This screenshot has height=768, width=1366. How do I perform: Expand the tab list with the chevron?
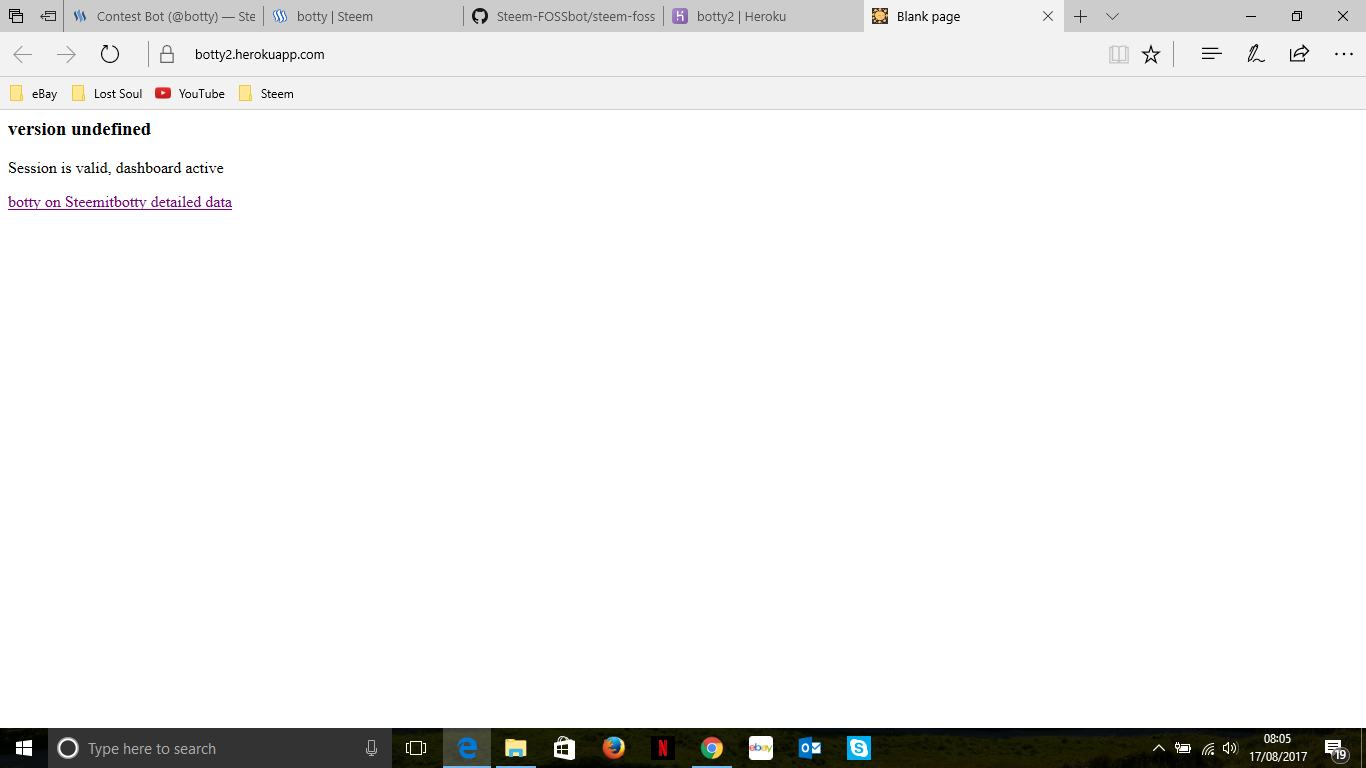[x=1112, y=16]
